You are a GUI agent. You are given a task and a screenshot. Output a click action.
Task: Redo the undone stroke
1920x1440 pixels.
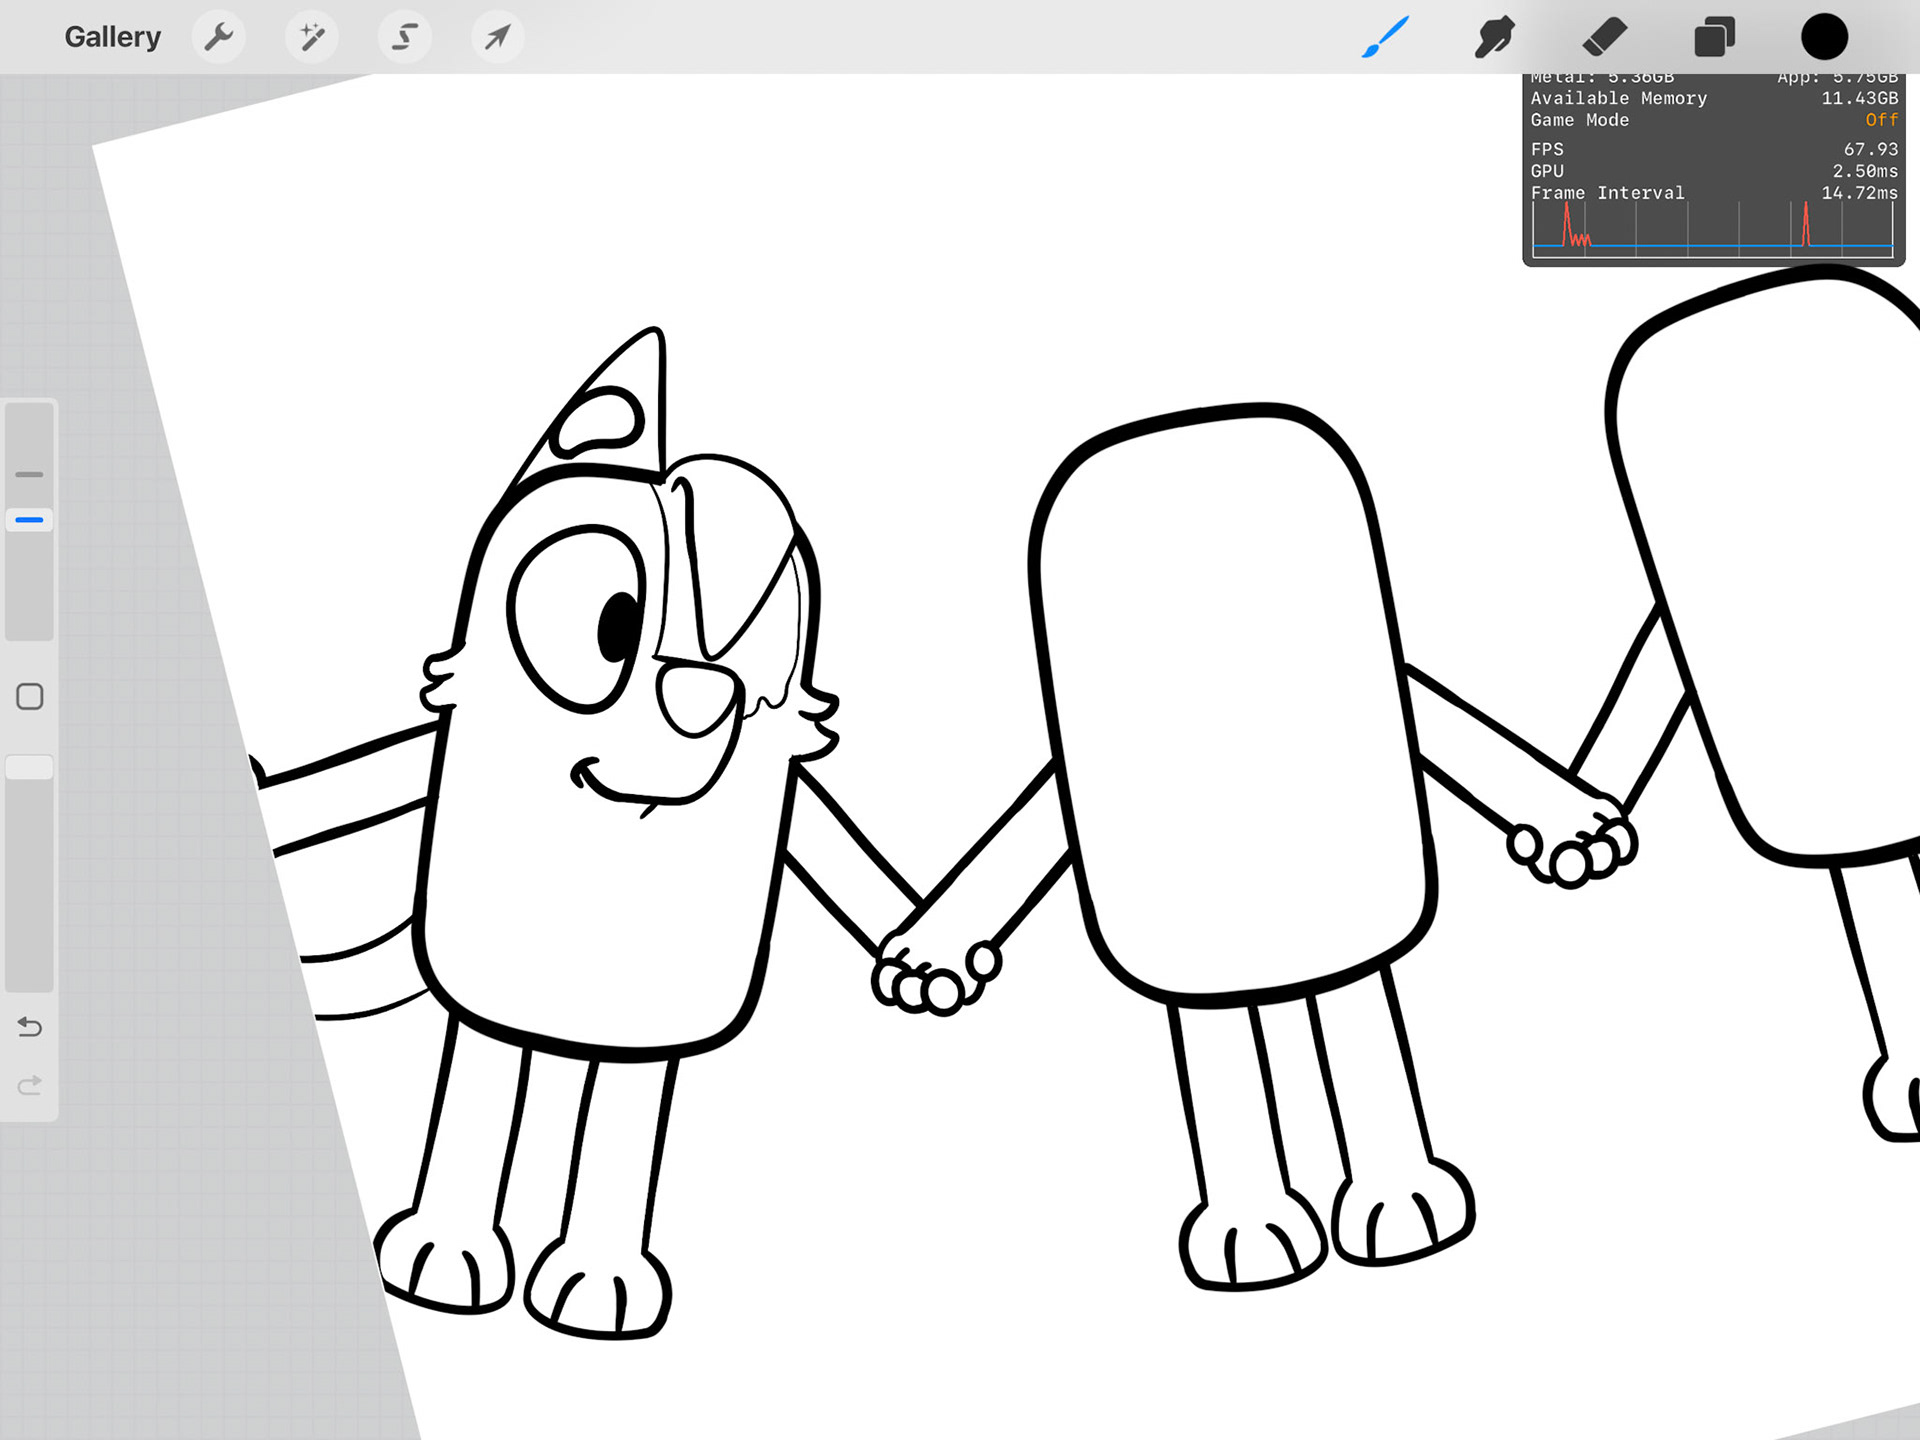tap(29, 1085)
